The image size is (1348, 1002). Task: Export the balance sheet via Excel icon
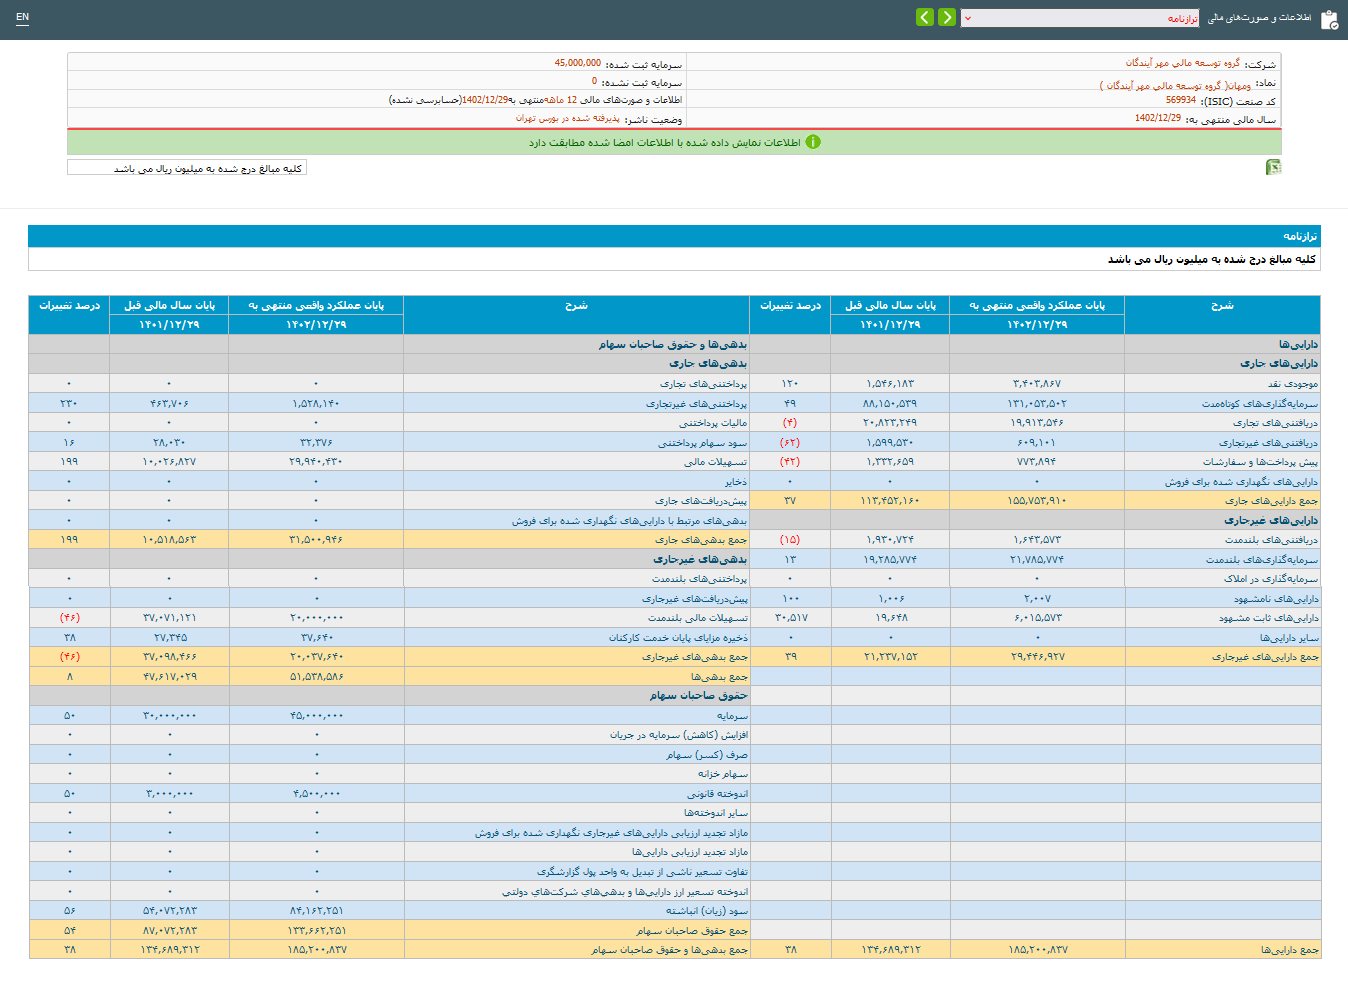pyautogui.click(x=1273, y=167)
